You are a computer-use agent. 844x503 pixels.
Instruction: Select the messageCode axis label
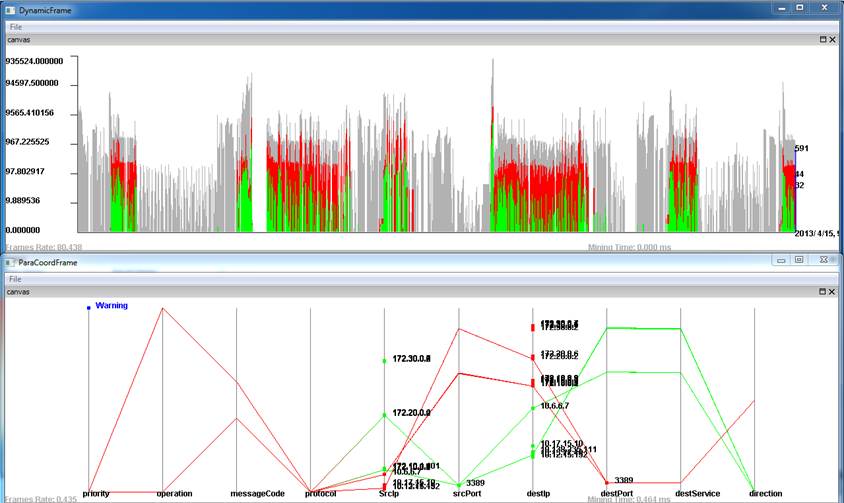point(257,493)
